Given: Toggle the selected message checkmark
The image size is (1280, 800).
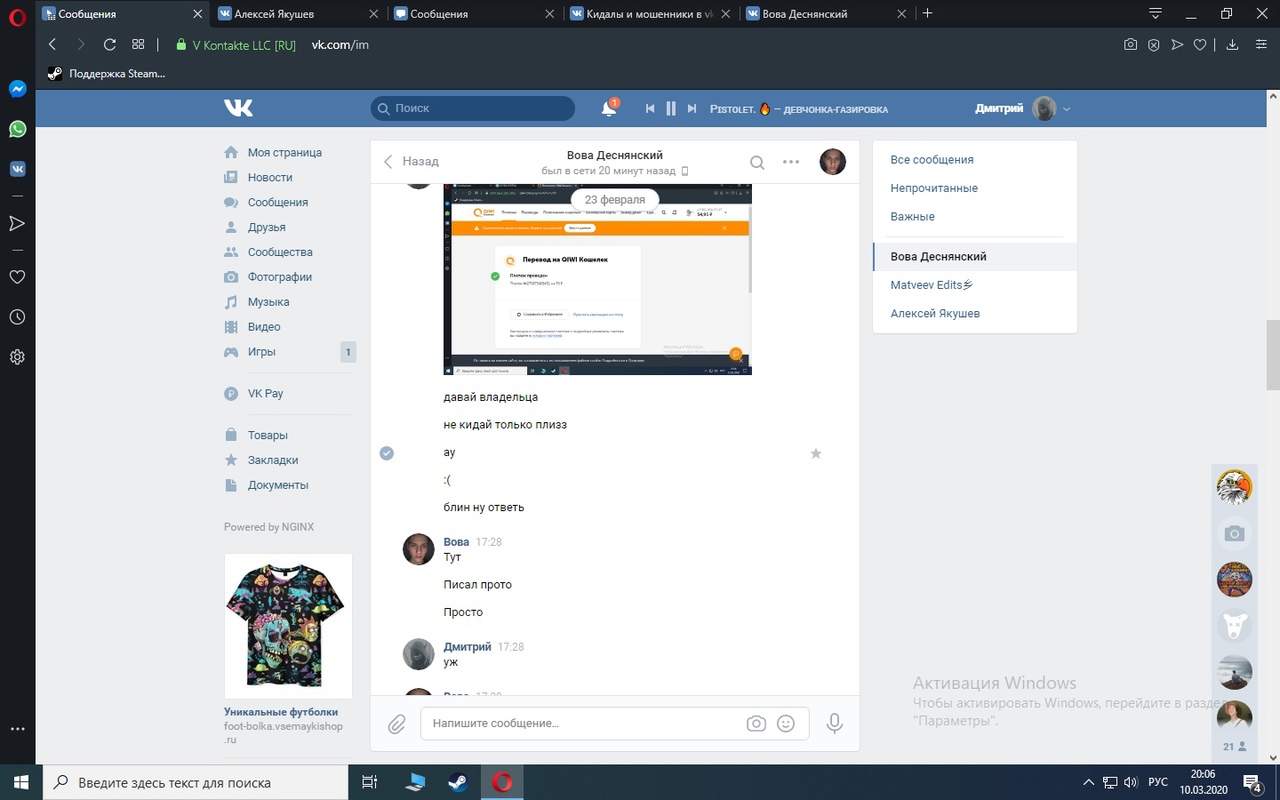Looking at the screenshot, I should pyautogui.click(x=387, y=453).
